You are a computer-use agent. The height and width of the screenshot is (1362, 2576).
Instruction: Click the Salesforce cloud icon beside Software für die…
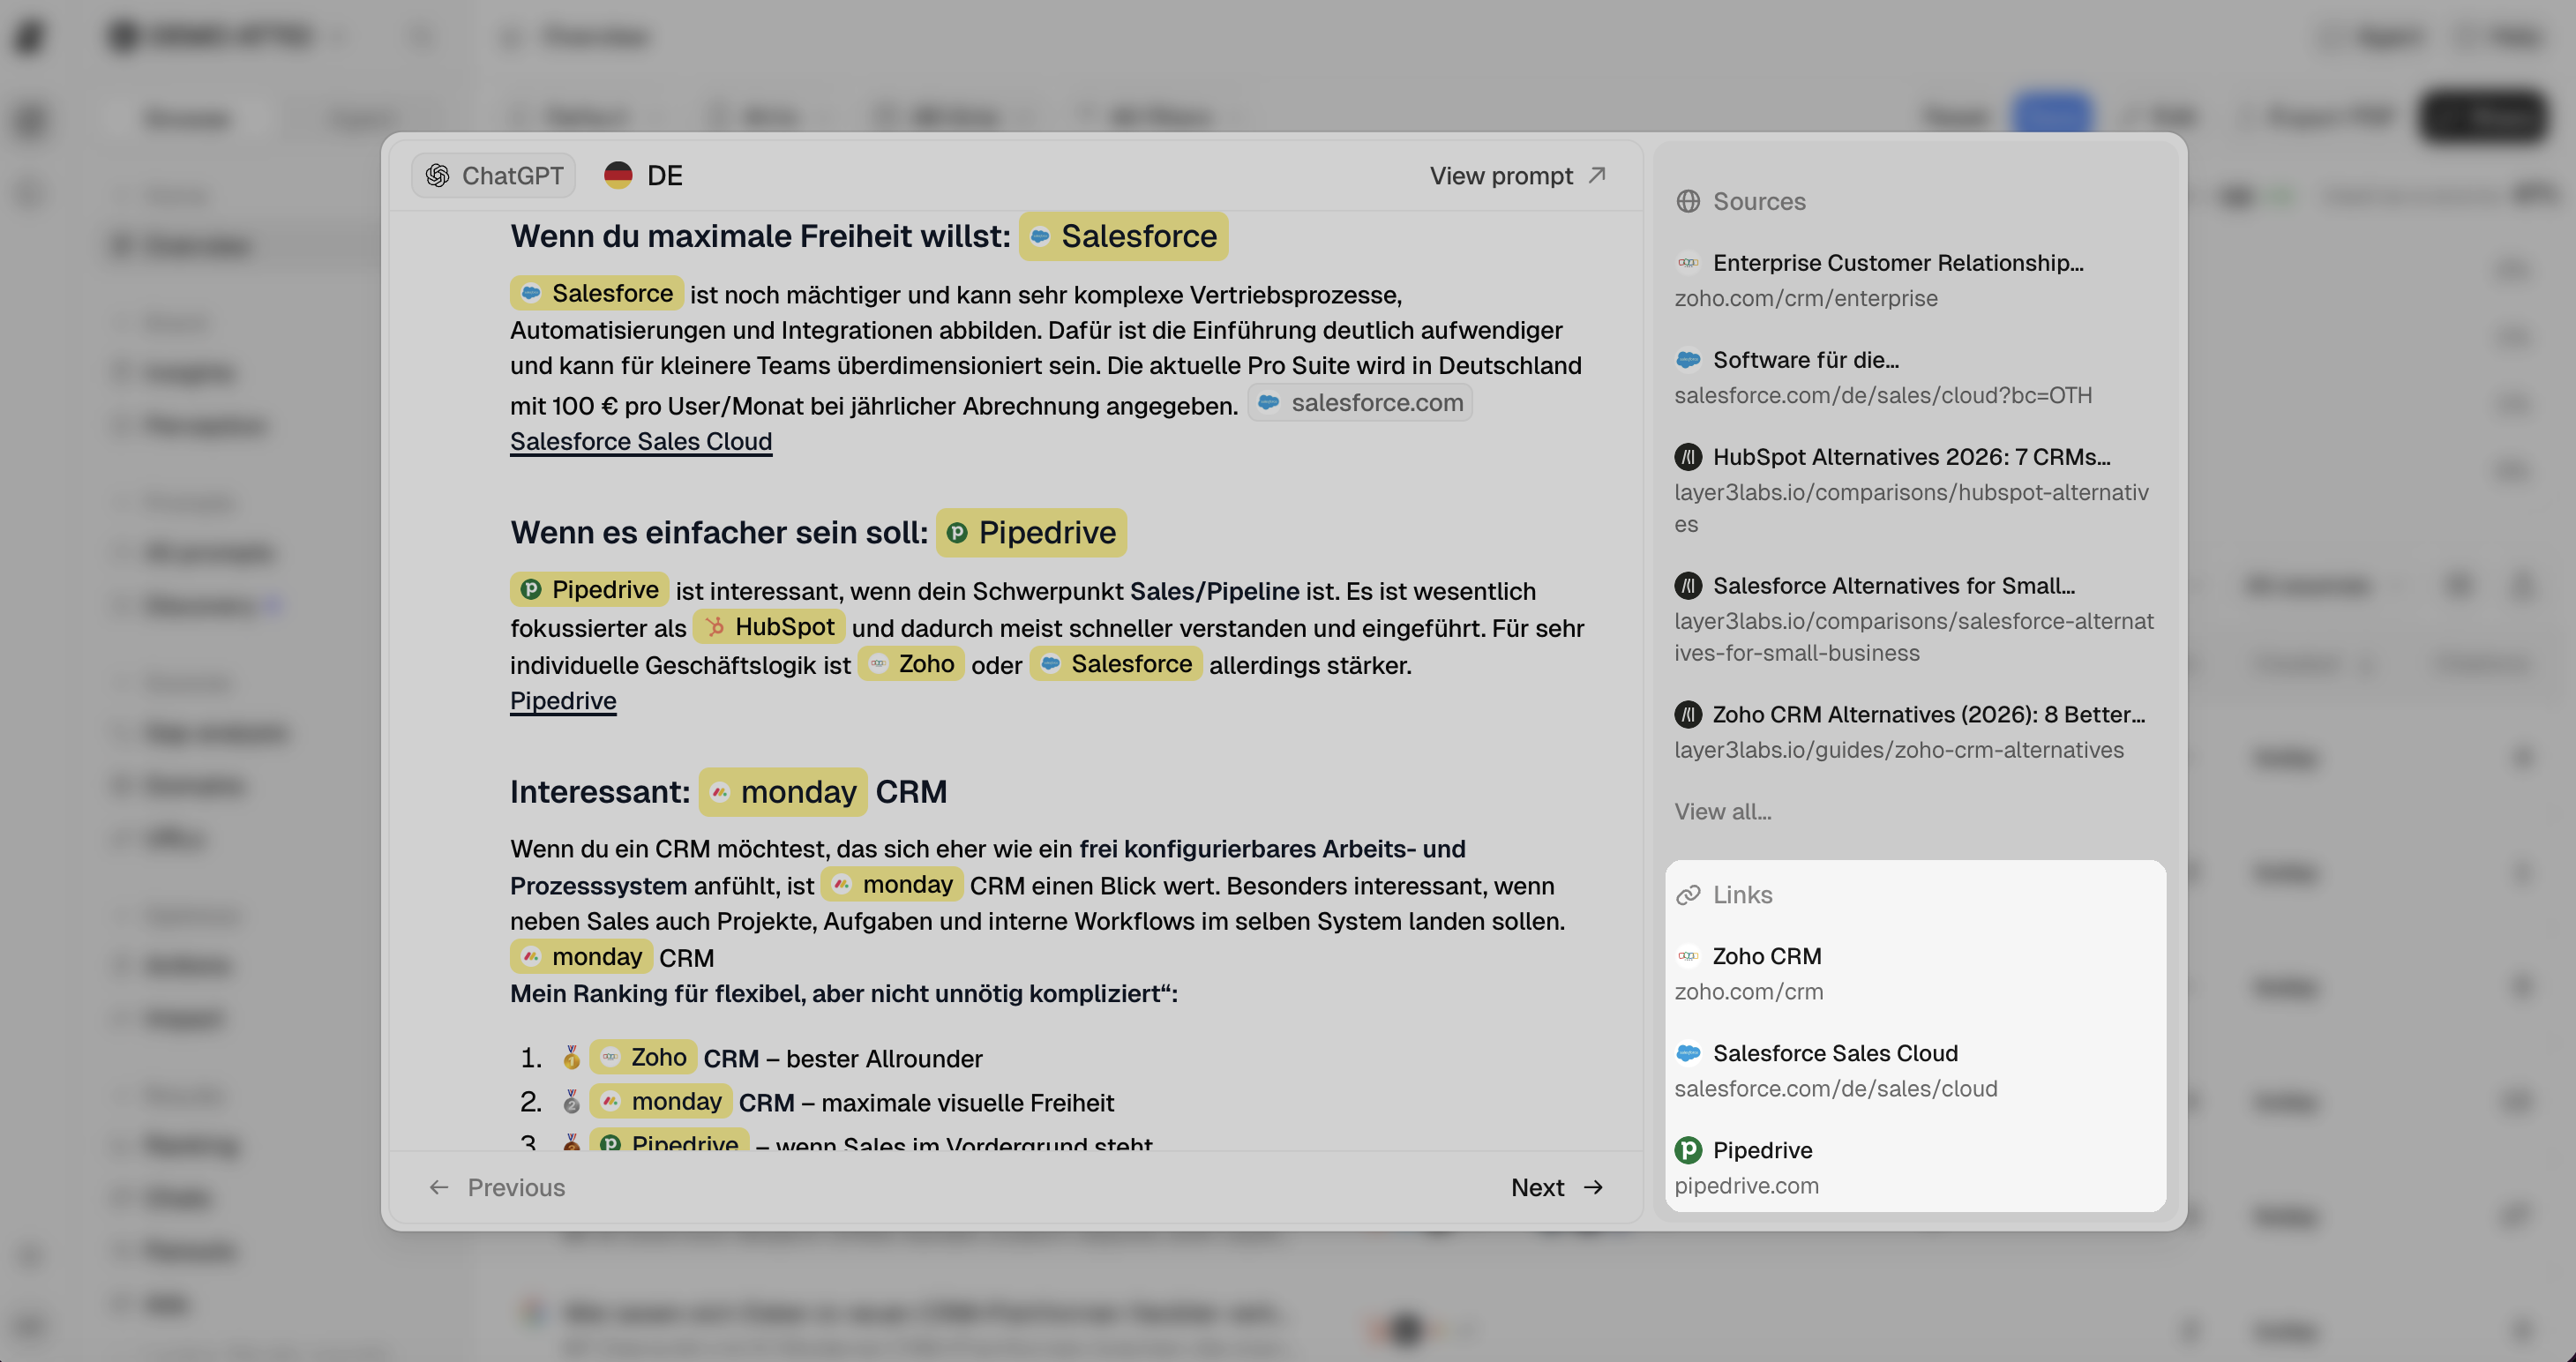tap(1688, 359)
